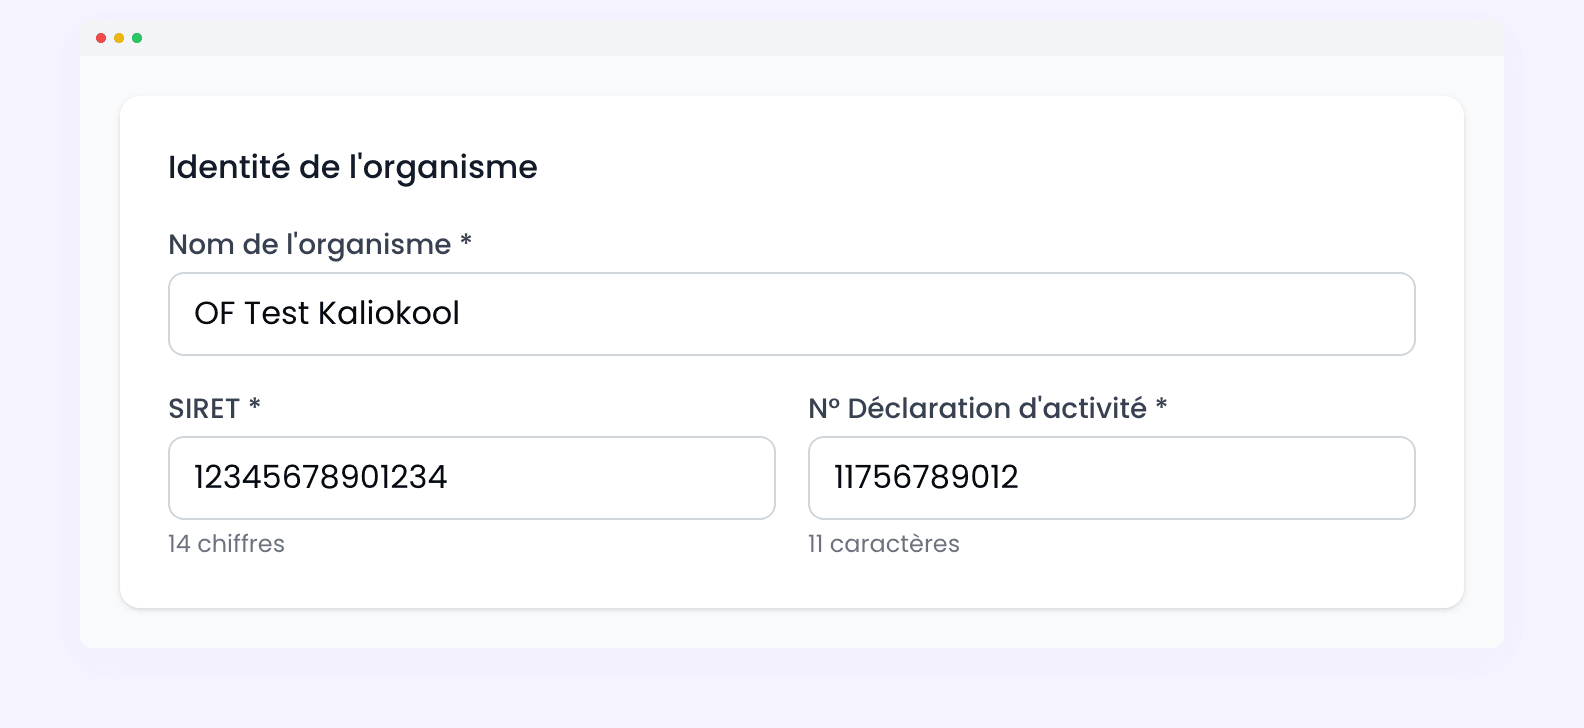Image resolution: width=1584 pixels, height=728 pixels.
Task: Click the asterisk beside Nom de l'organisme
Action: click(468, 244)
